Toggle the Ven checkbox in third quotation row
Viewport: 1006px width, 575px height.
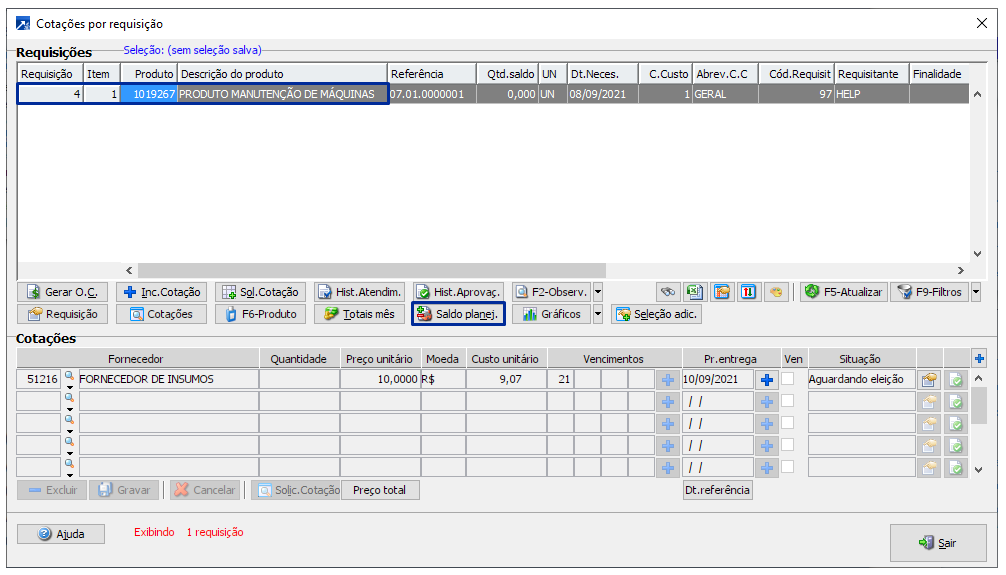[788, 423]
